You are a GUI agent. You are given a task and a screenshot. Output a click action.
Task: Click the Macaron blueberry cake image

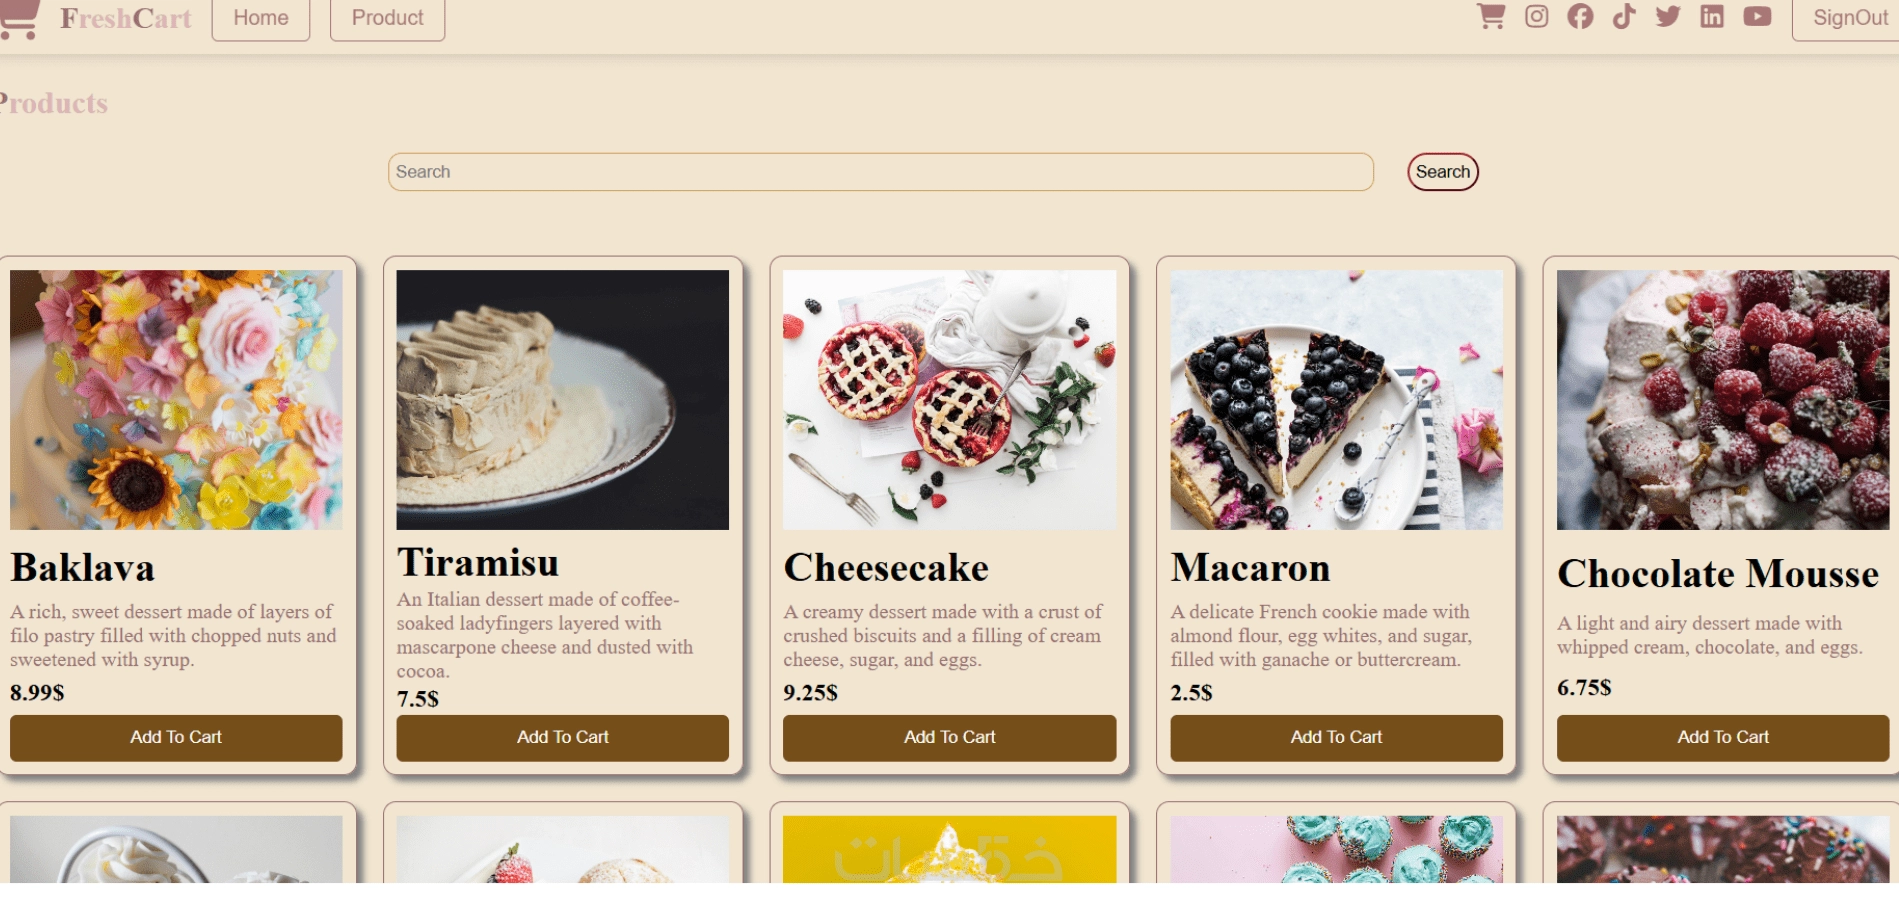pyautogui.click(x=1336, y=399)
